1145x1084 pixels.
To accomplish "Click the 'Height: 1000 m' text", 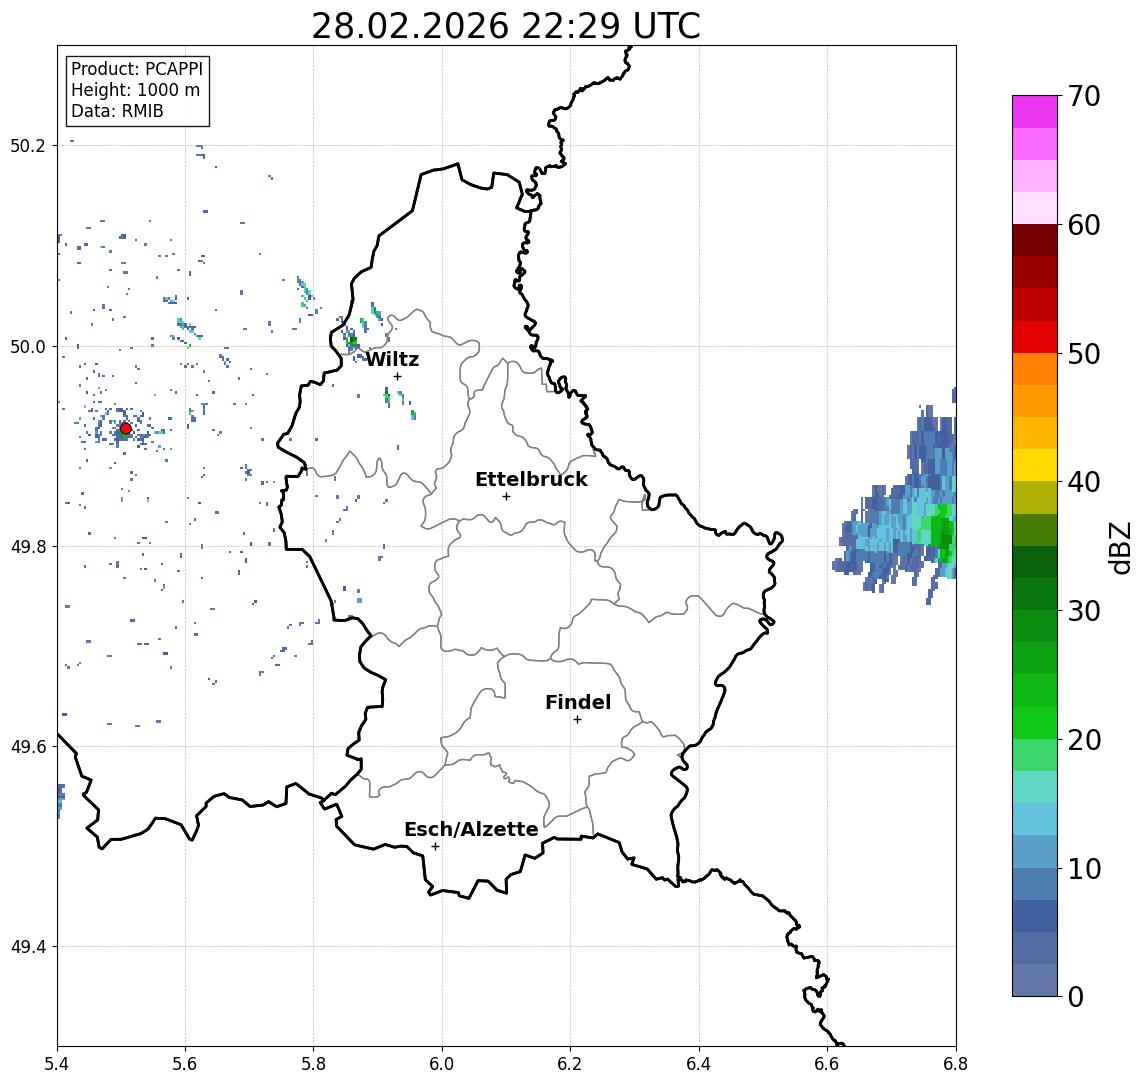I will [x=135, y=90].
